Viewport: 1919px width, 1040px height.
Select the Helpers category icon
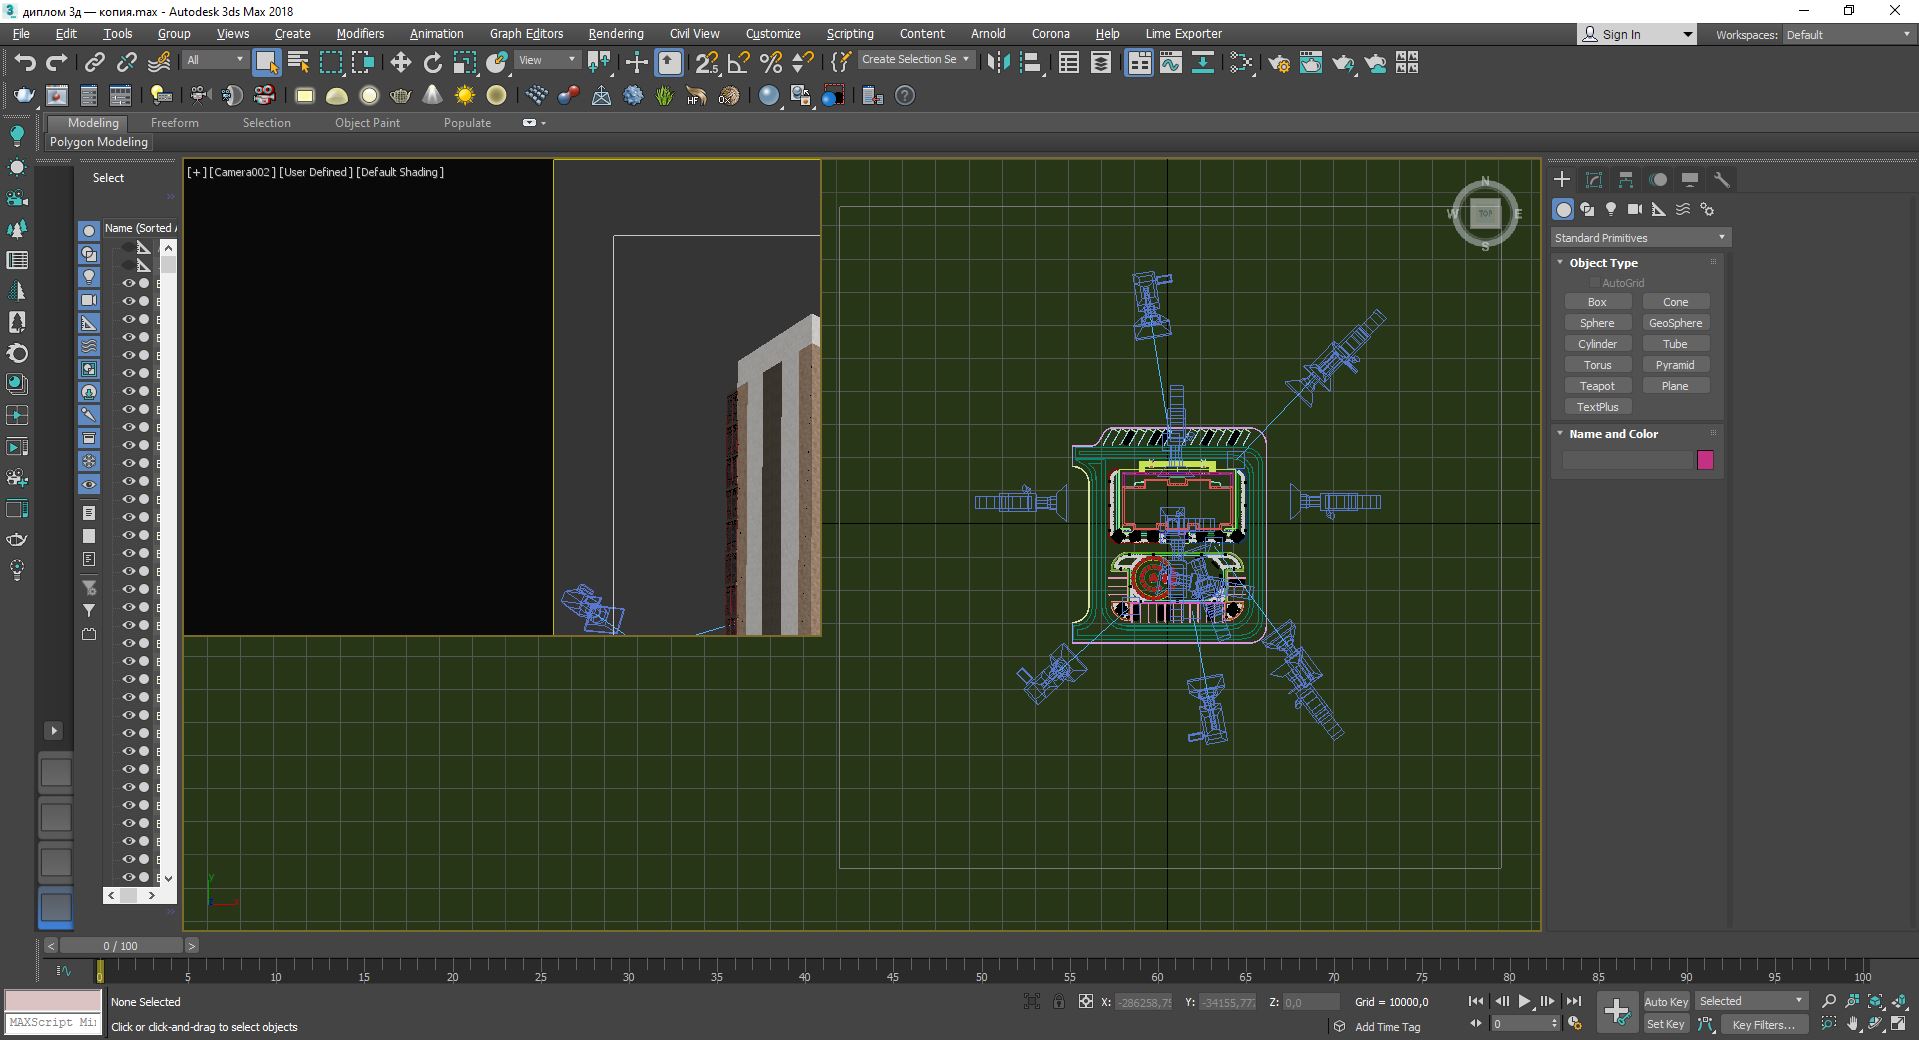1659,209
